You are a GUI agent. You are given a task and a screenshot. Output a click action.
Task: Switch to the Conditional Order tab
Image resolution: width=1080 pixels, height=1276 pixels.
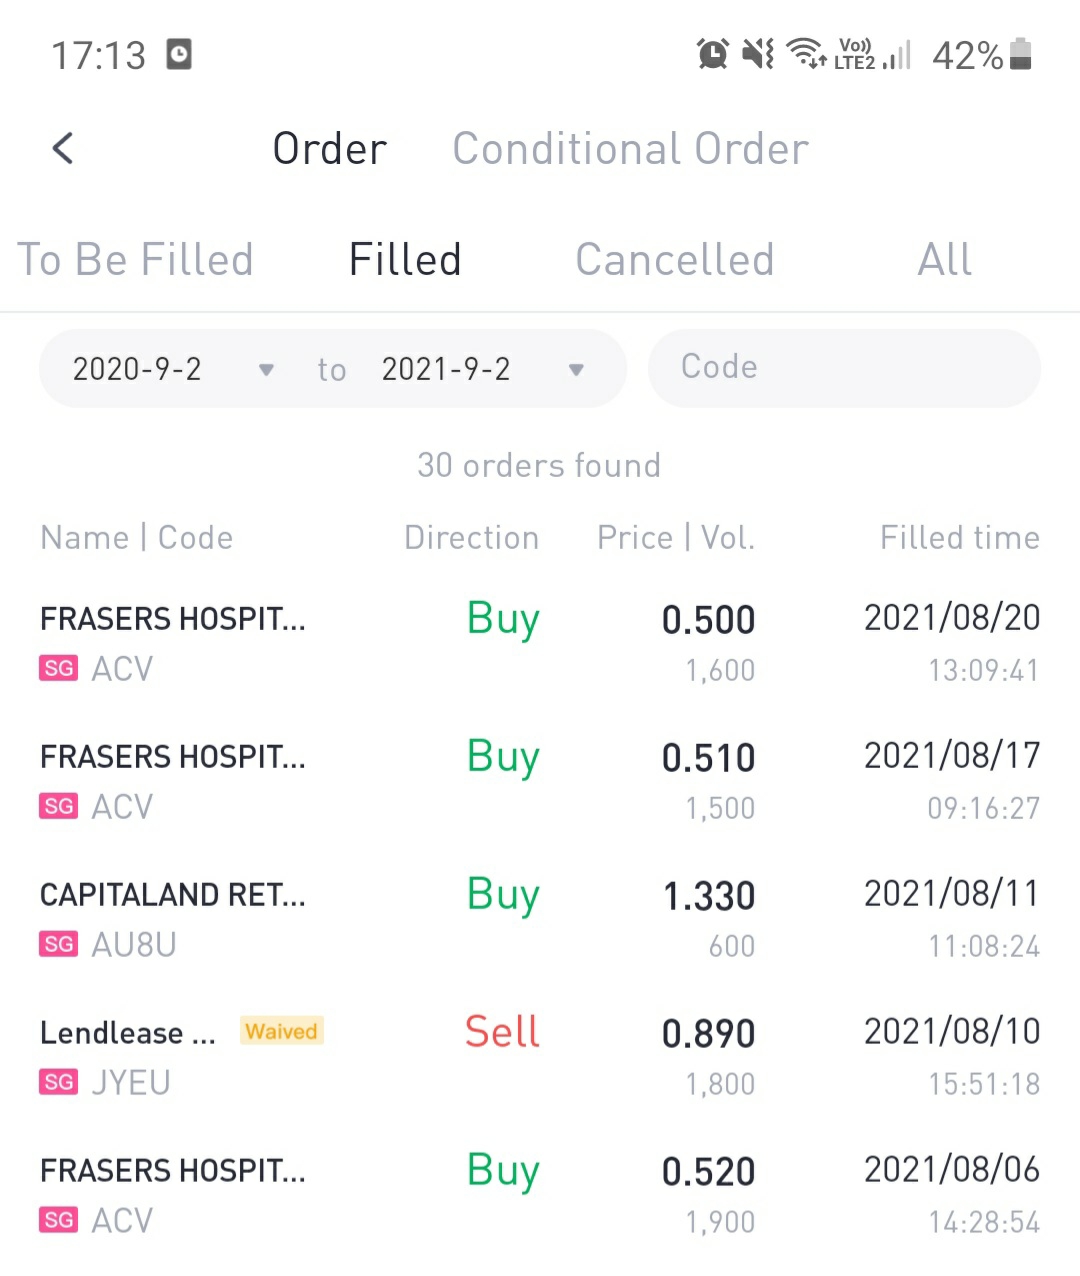pos(630,149)
